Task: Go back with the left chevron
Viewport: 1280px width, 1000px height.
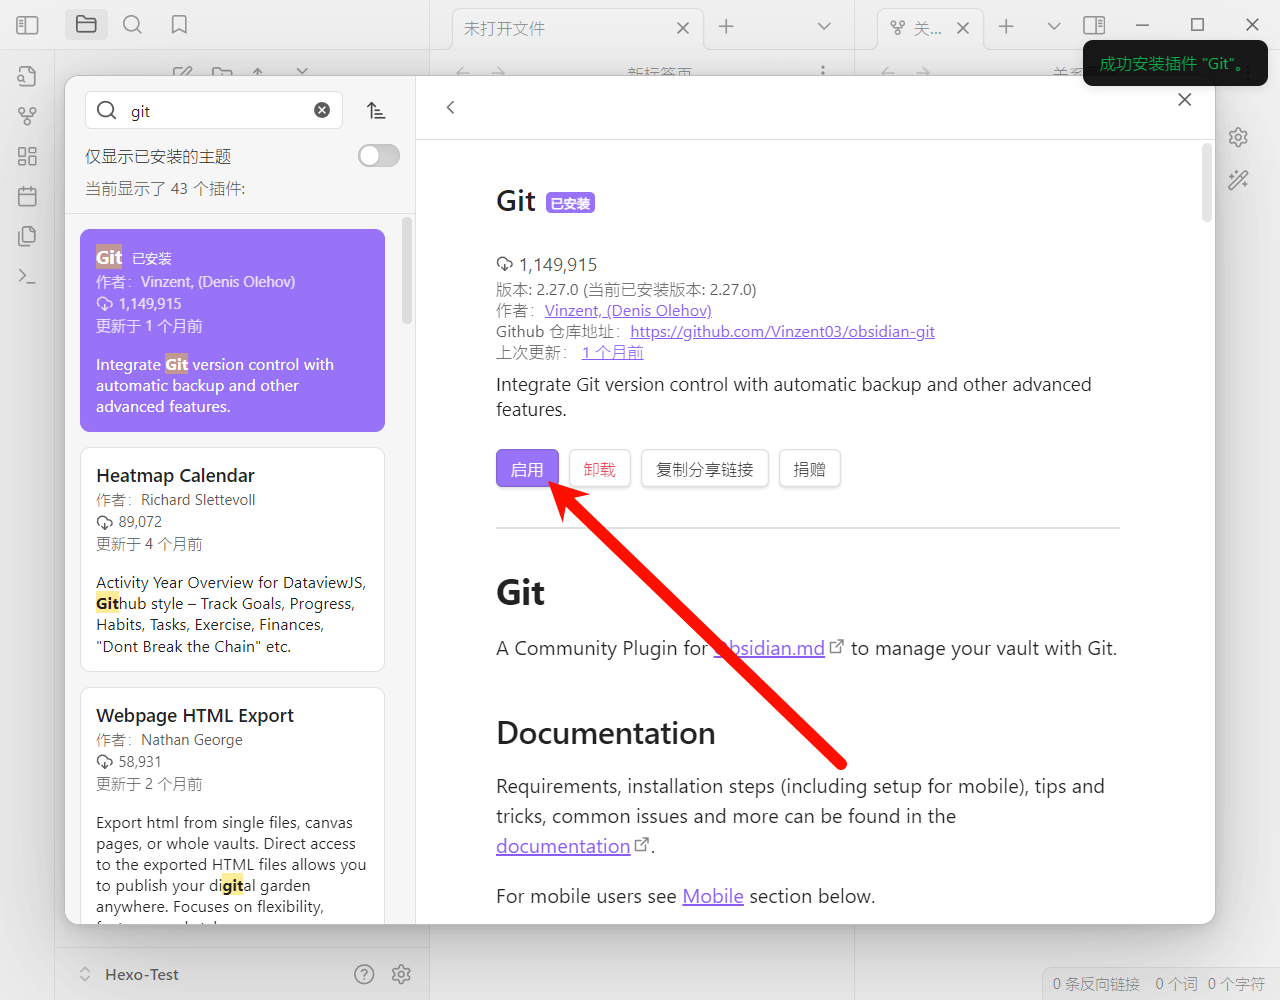Action: pyautogui.click(x=451, y=108)
